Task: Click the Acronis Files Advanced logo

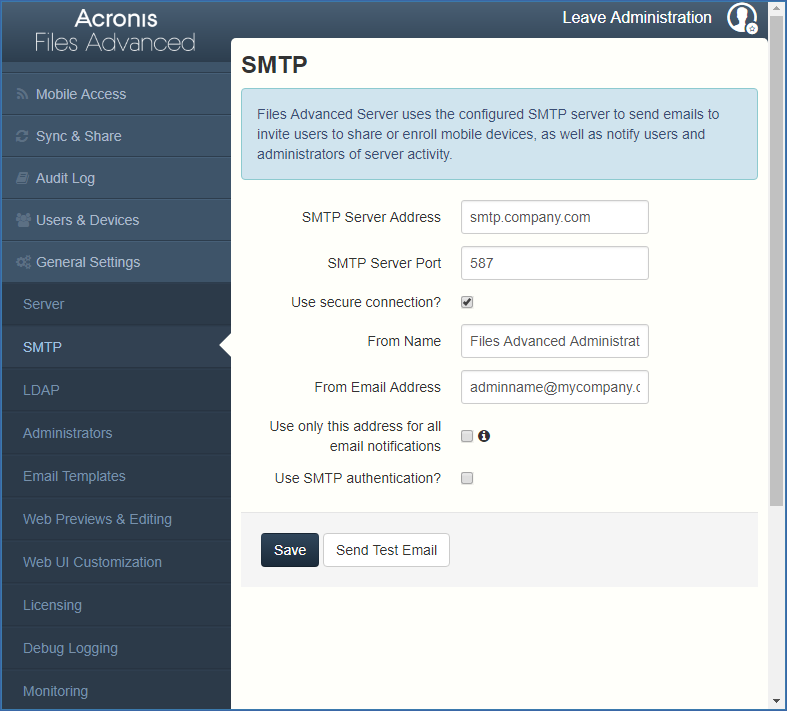Action: click(115, 31)
